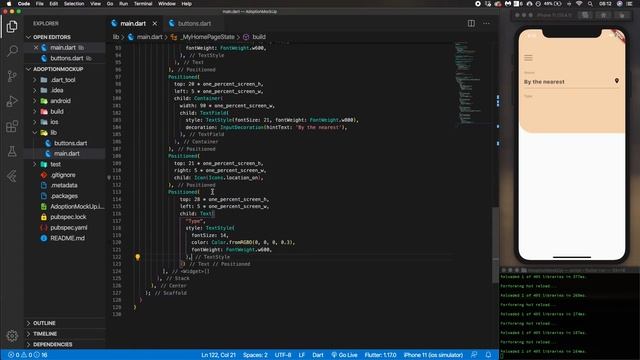Click the Wi-Fi icon in menu bar

(579, 4)
